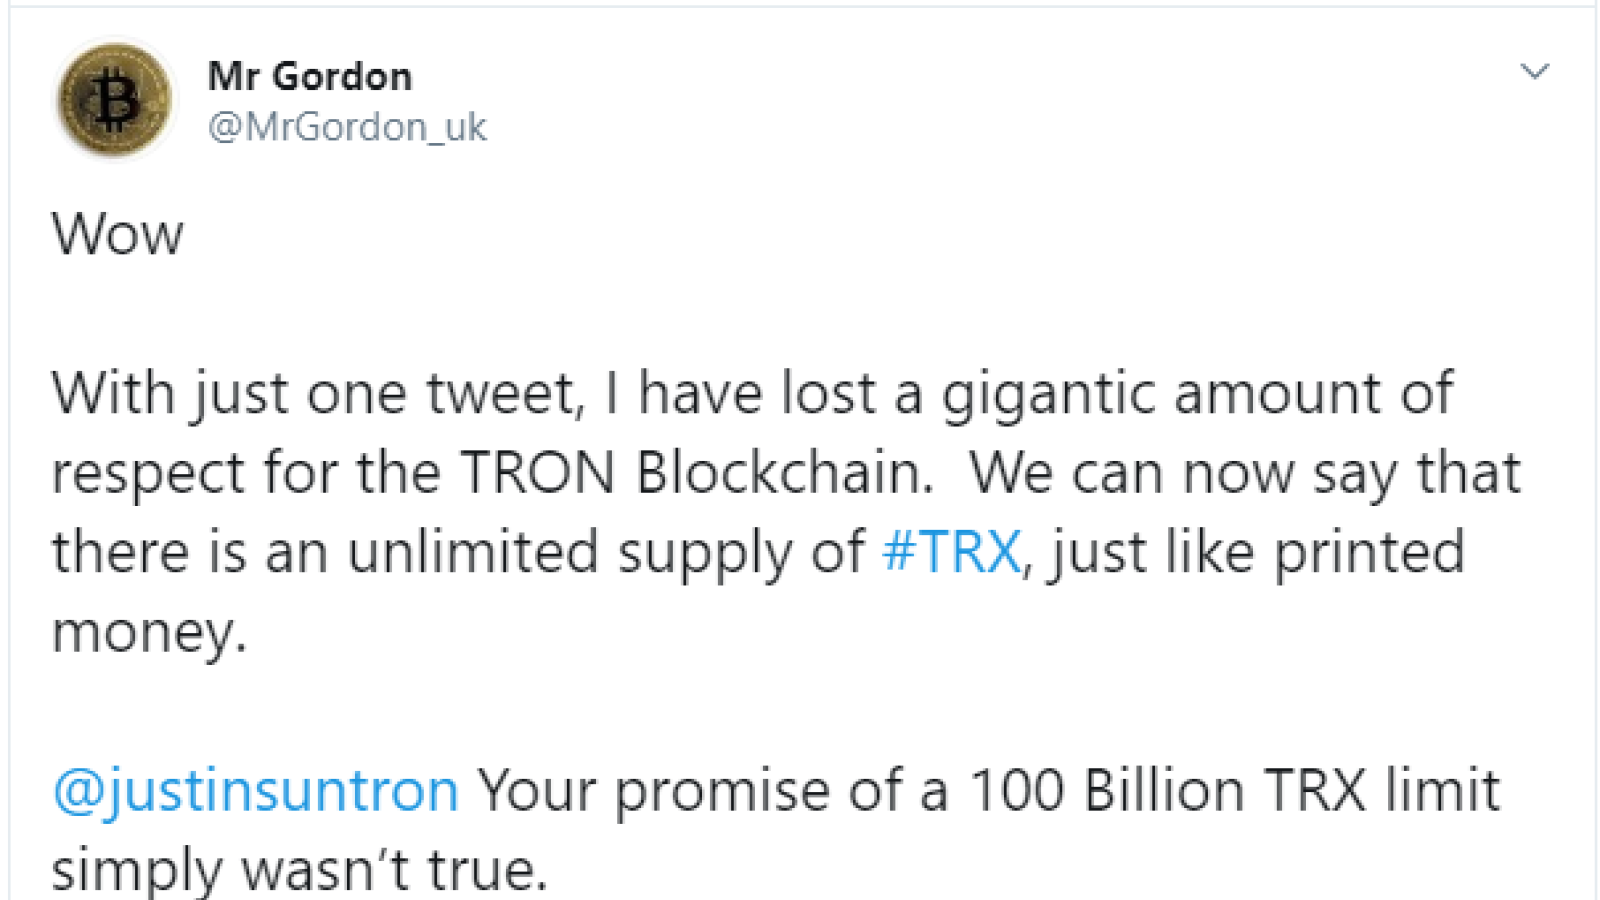Click the 'Your promise of a' phrase

point(712,791)
